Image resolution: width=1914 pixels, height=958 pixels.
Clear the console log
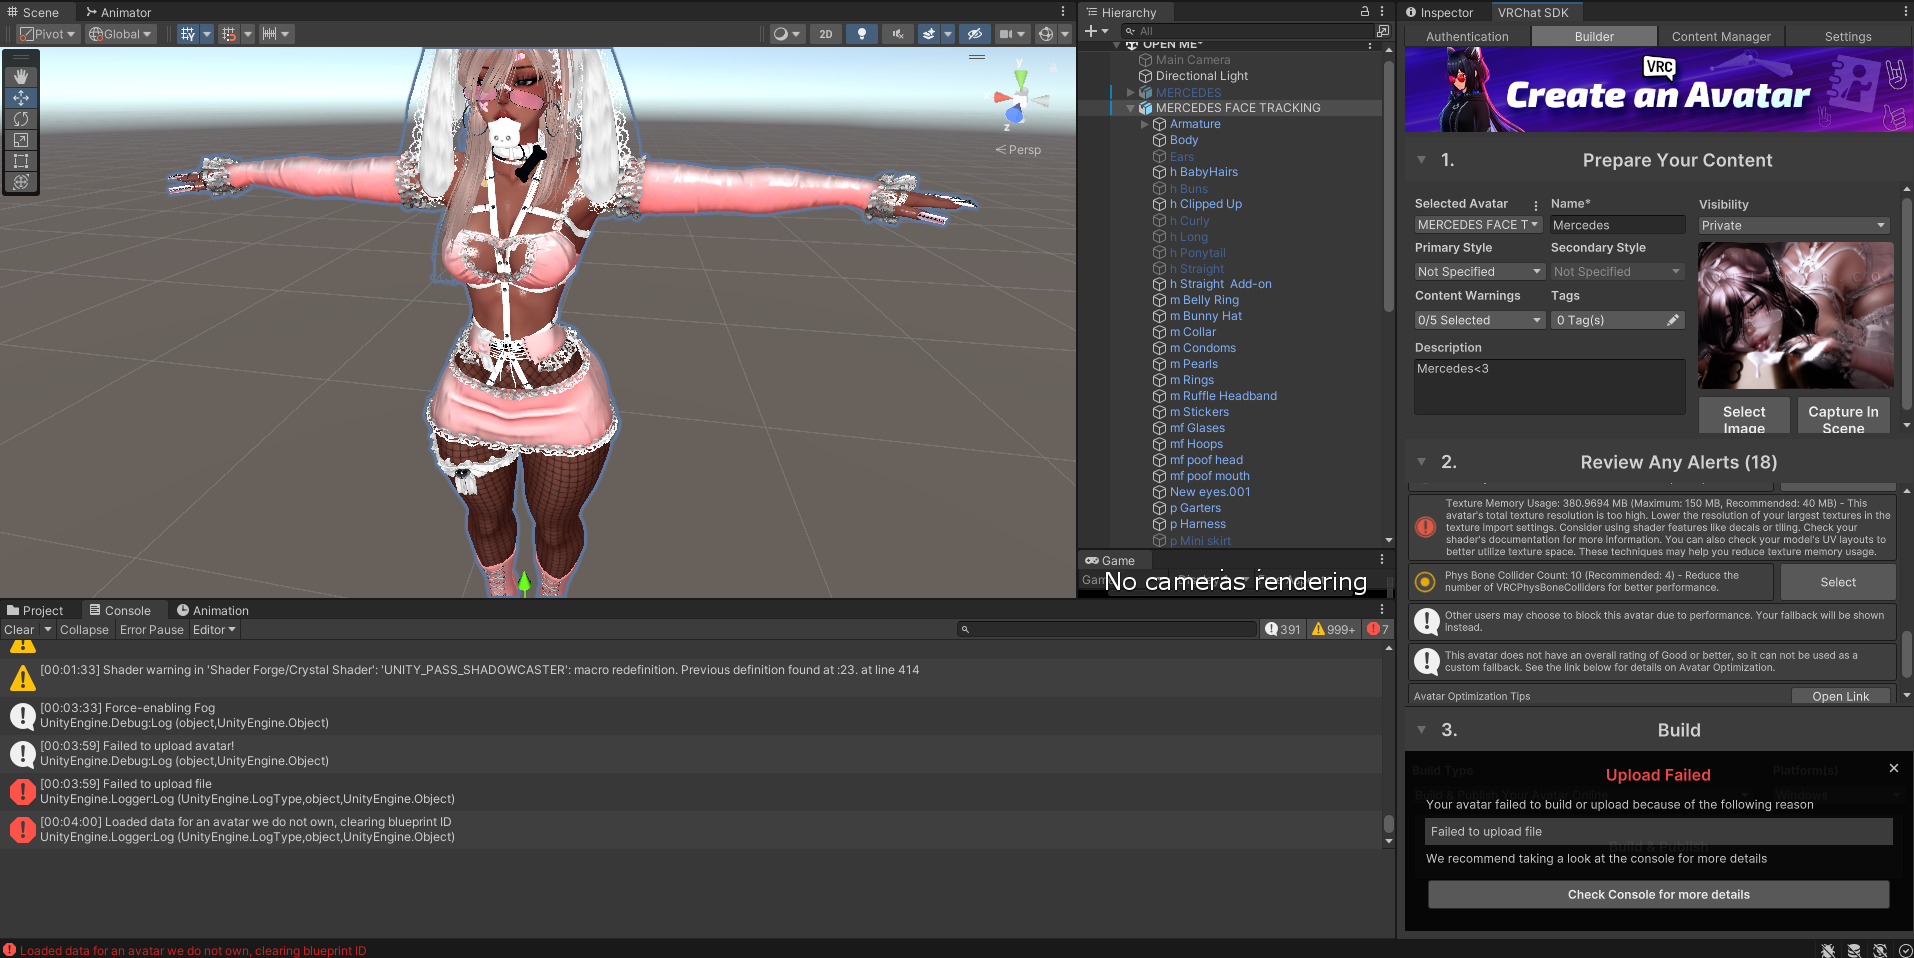click(x=19, y=630)
